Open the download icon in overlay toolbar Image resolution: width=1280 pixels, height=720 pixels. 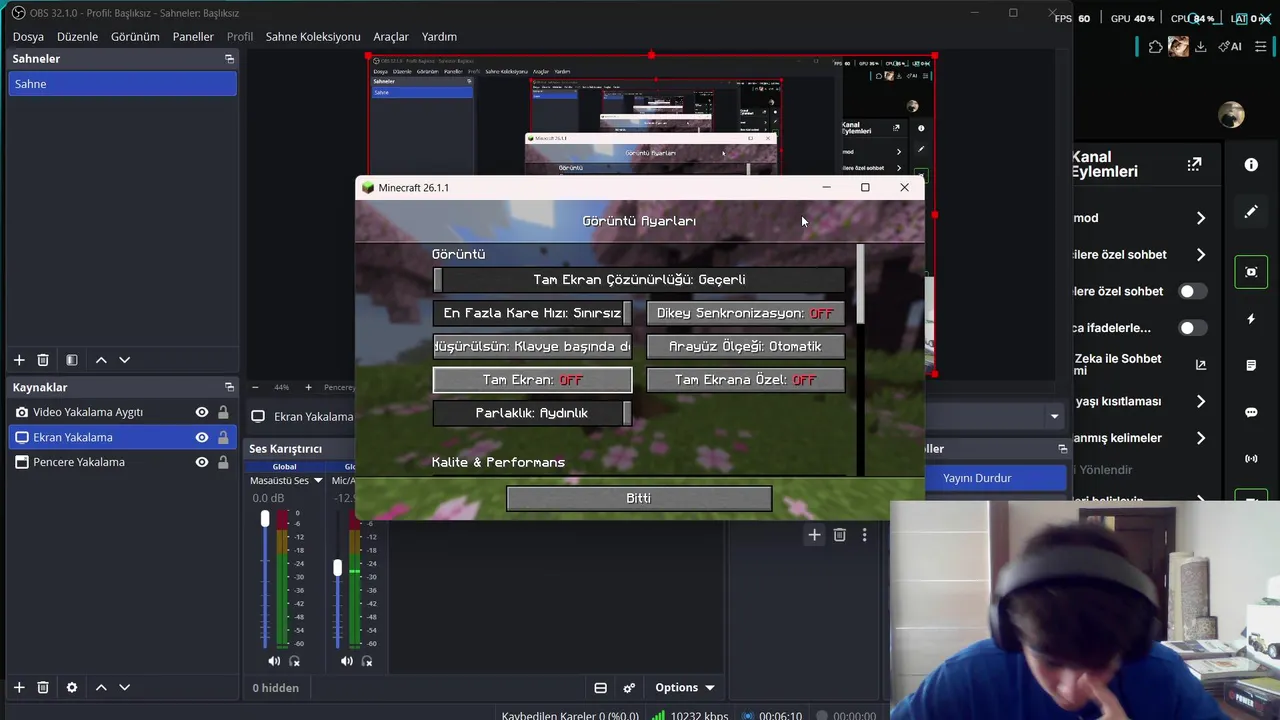click(1201, 46)
